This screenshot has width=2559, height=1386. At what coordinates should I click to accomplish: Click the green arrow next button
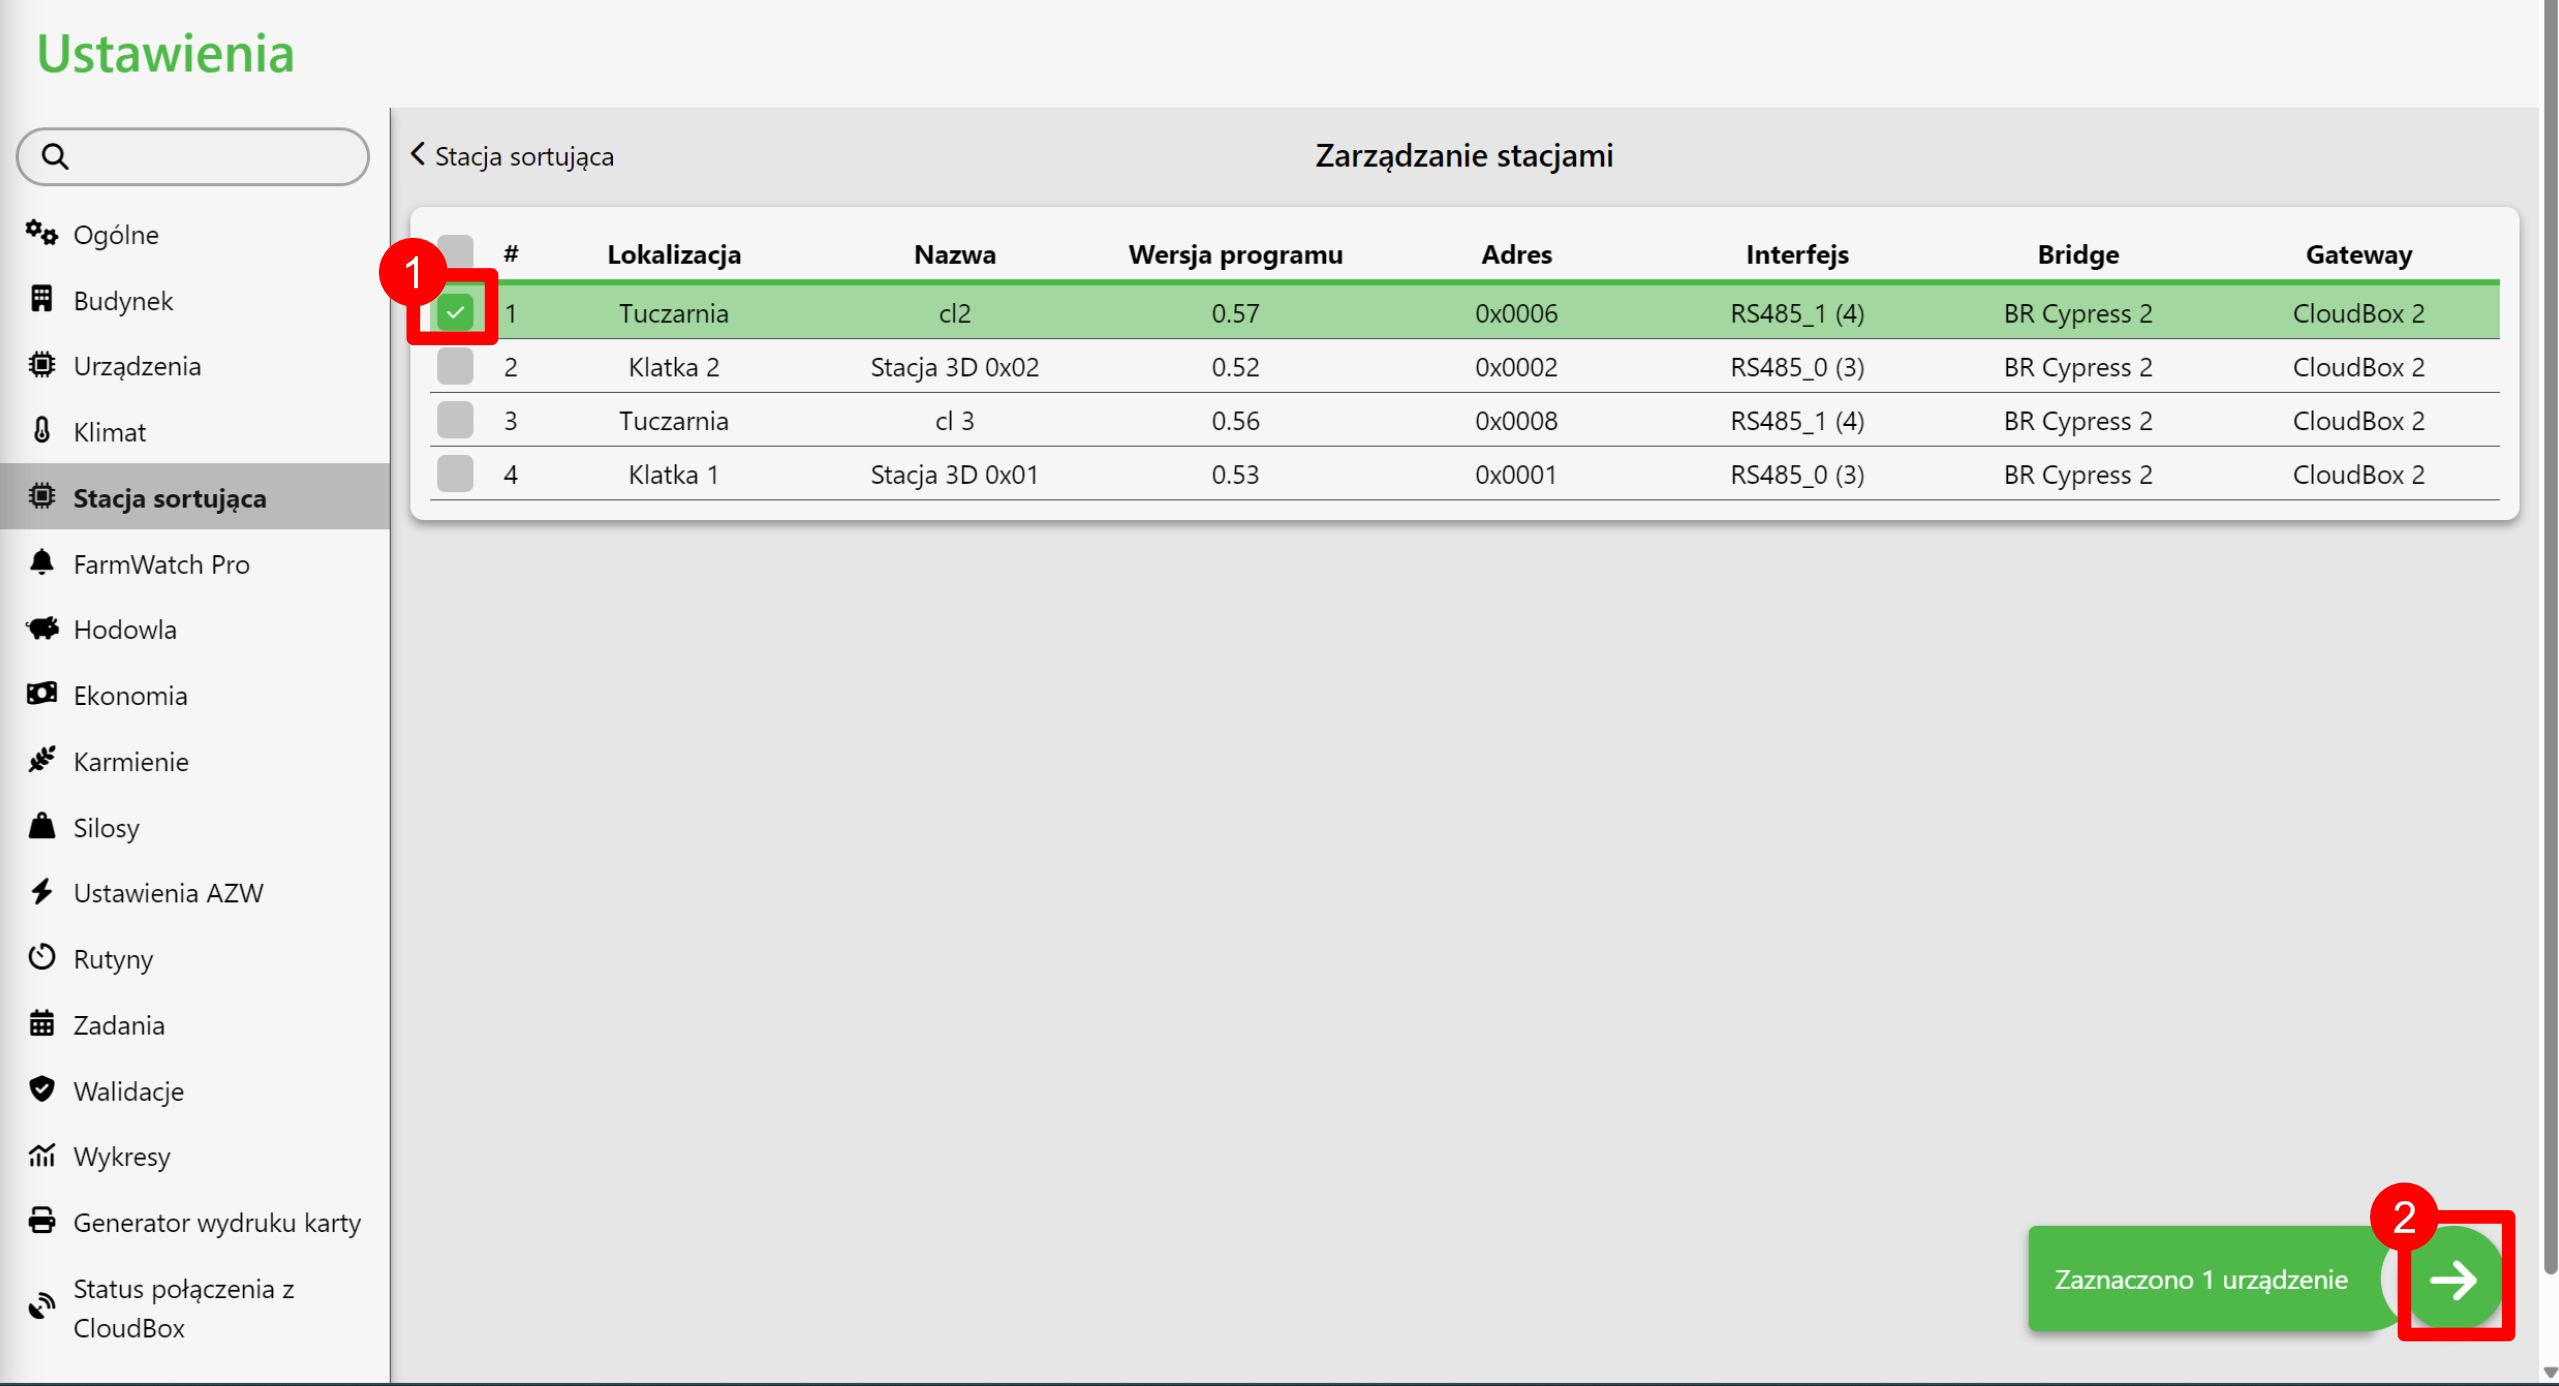pyautogui.click(x=2453, y=1279)
